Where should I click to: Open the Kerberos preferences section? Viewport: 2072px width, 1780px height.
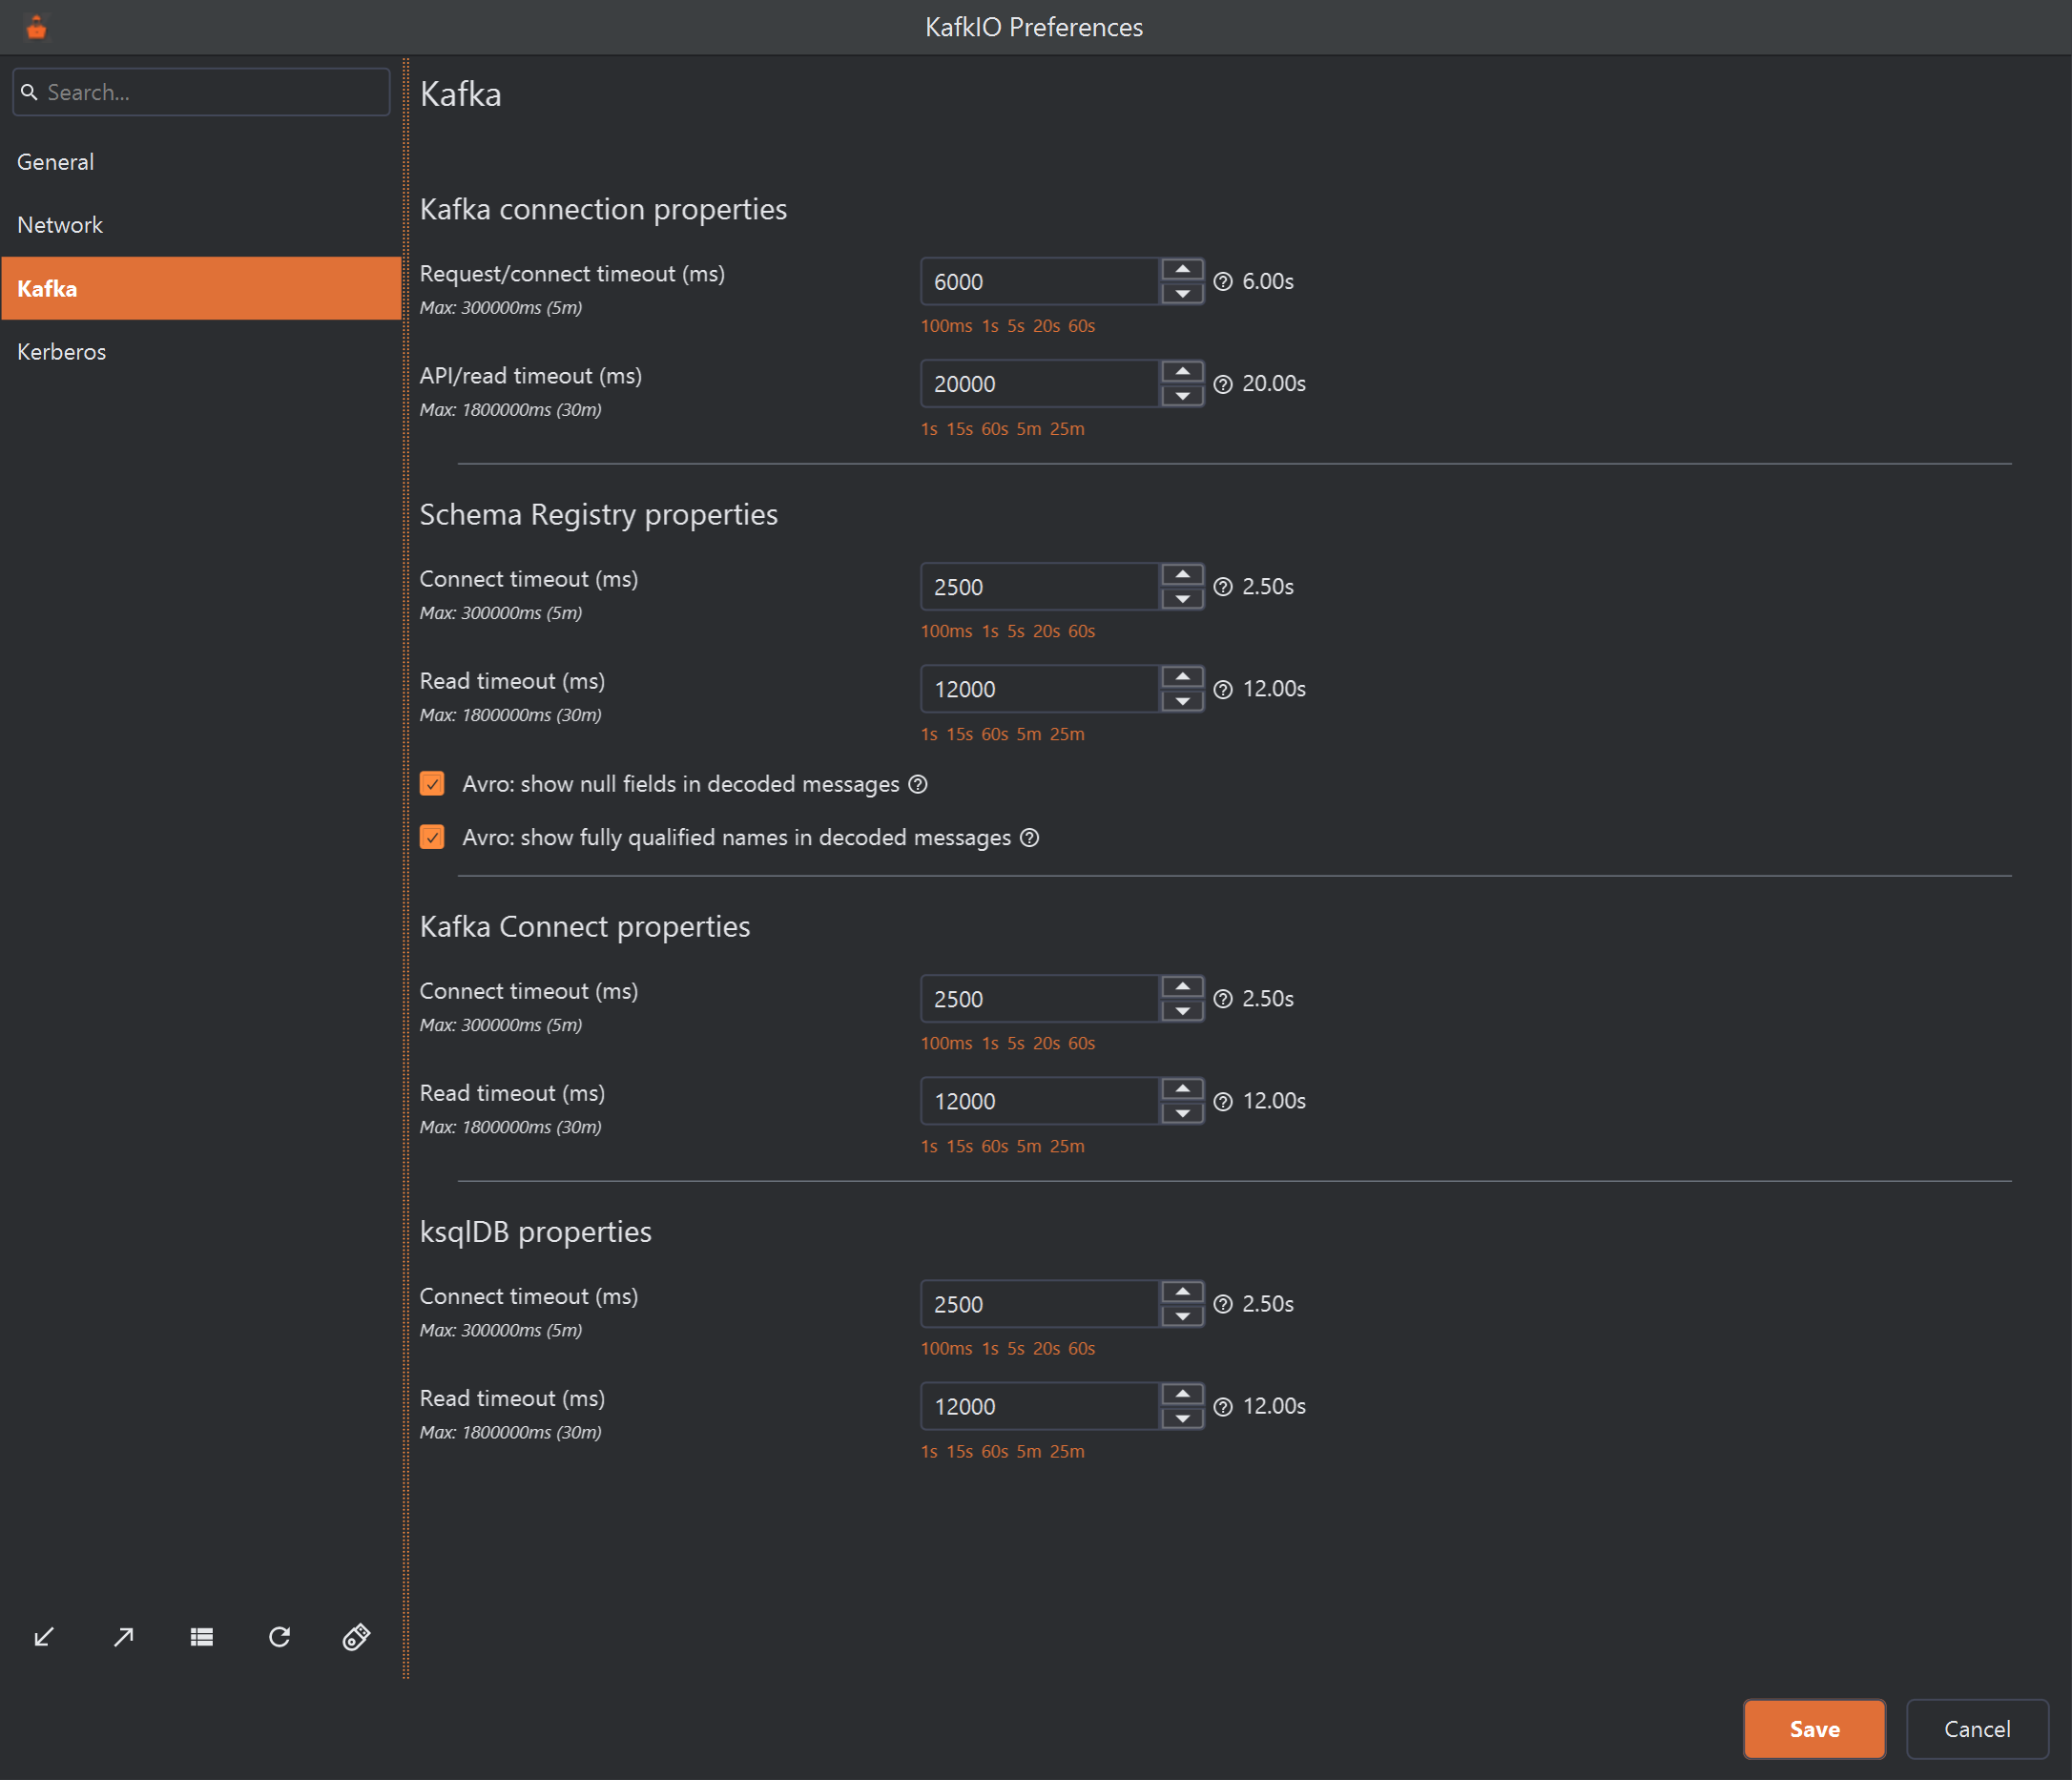(x=201, y=352)
